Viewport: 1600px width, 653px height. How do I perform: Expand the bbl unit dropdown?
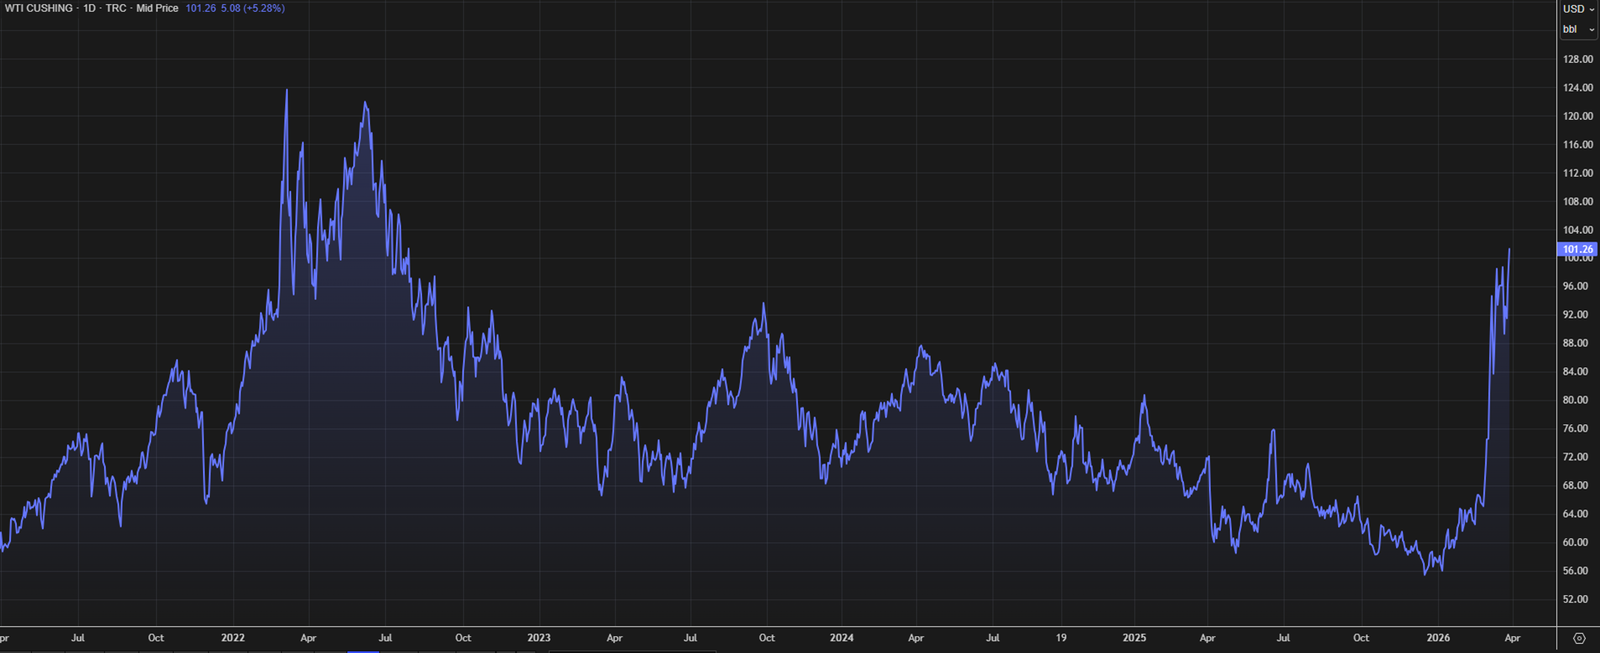click(1578, 29)
